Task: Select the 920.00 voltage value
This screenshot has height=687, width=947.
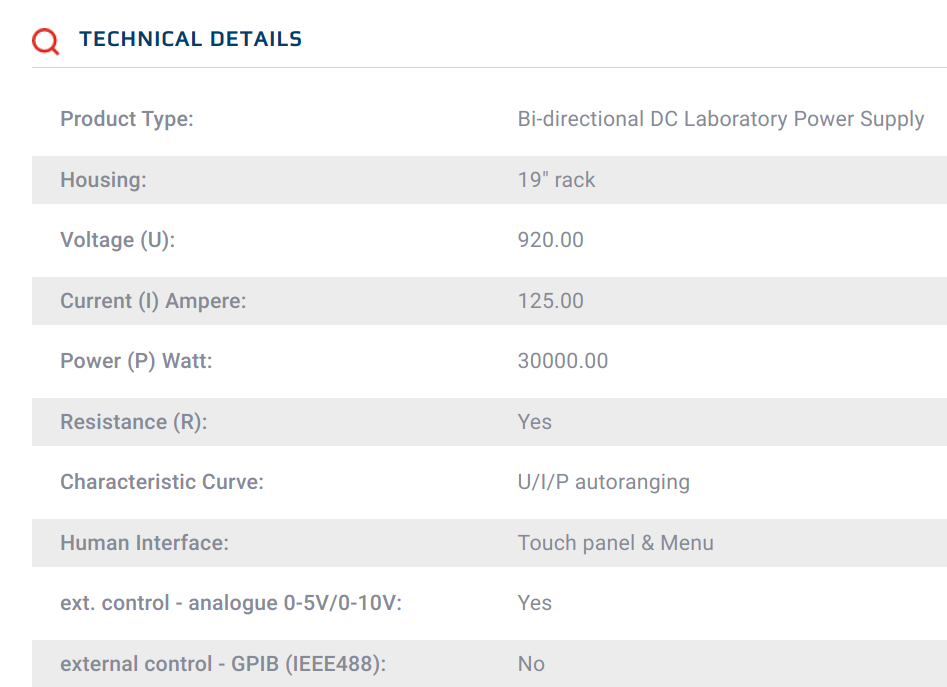Action: (x=550, y=240)
